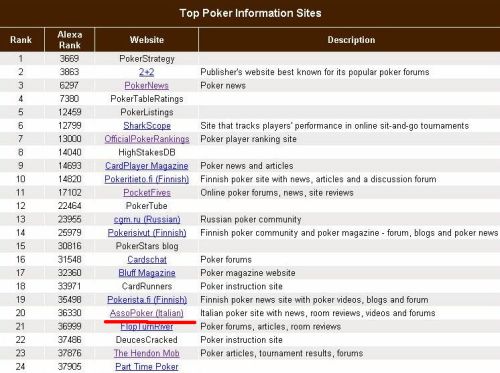Select Alexa rank value 12799

point(70,126)
